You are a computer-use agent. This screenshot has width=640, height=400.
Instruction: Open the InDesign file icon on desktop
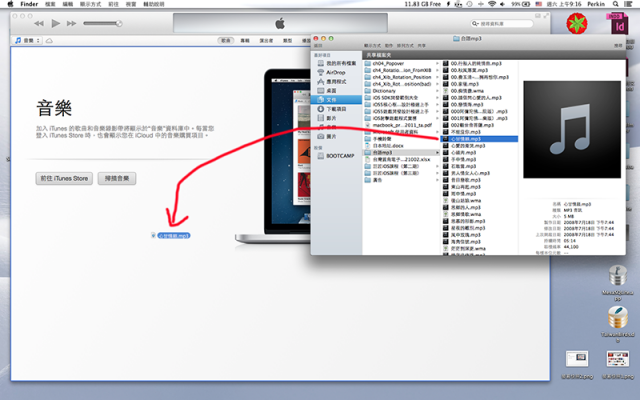click(619, 24)
